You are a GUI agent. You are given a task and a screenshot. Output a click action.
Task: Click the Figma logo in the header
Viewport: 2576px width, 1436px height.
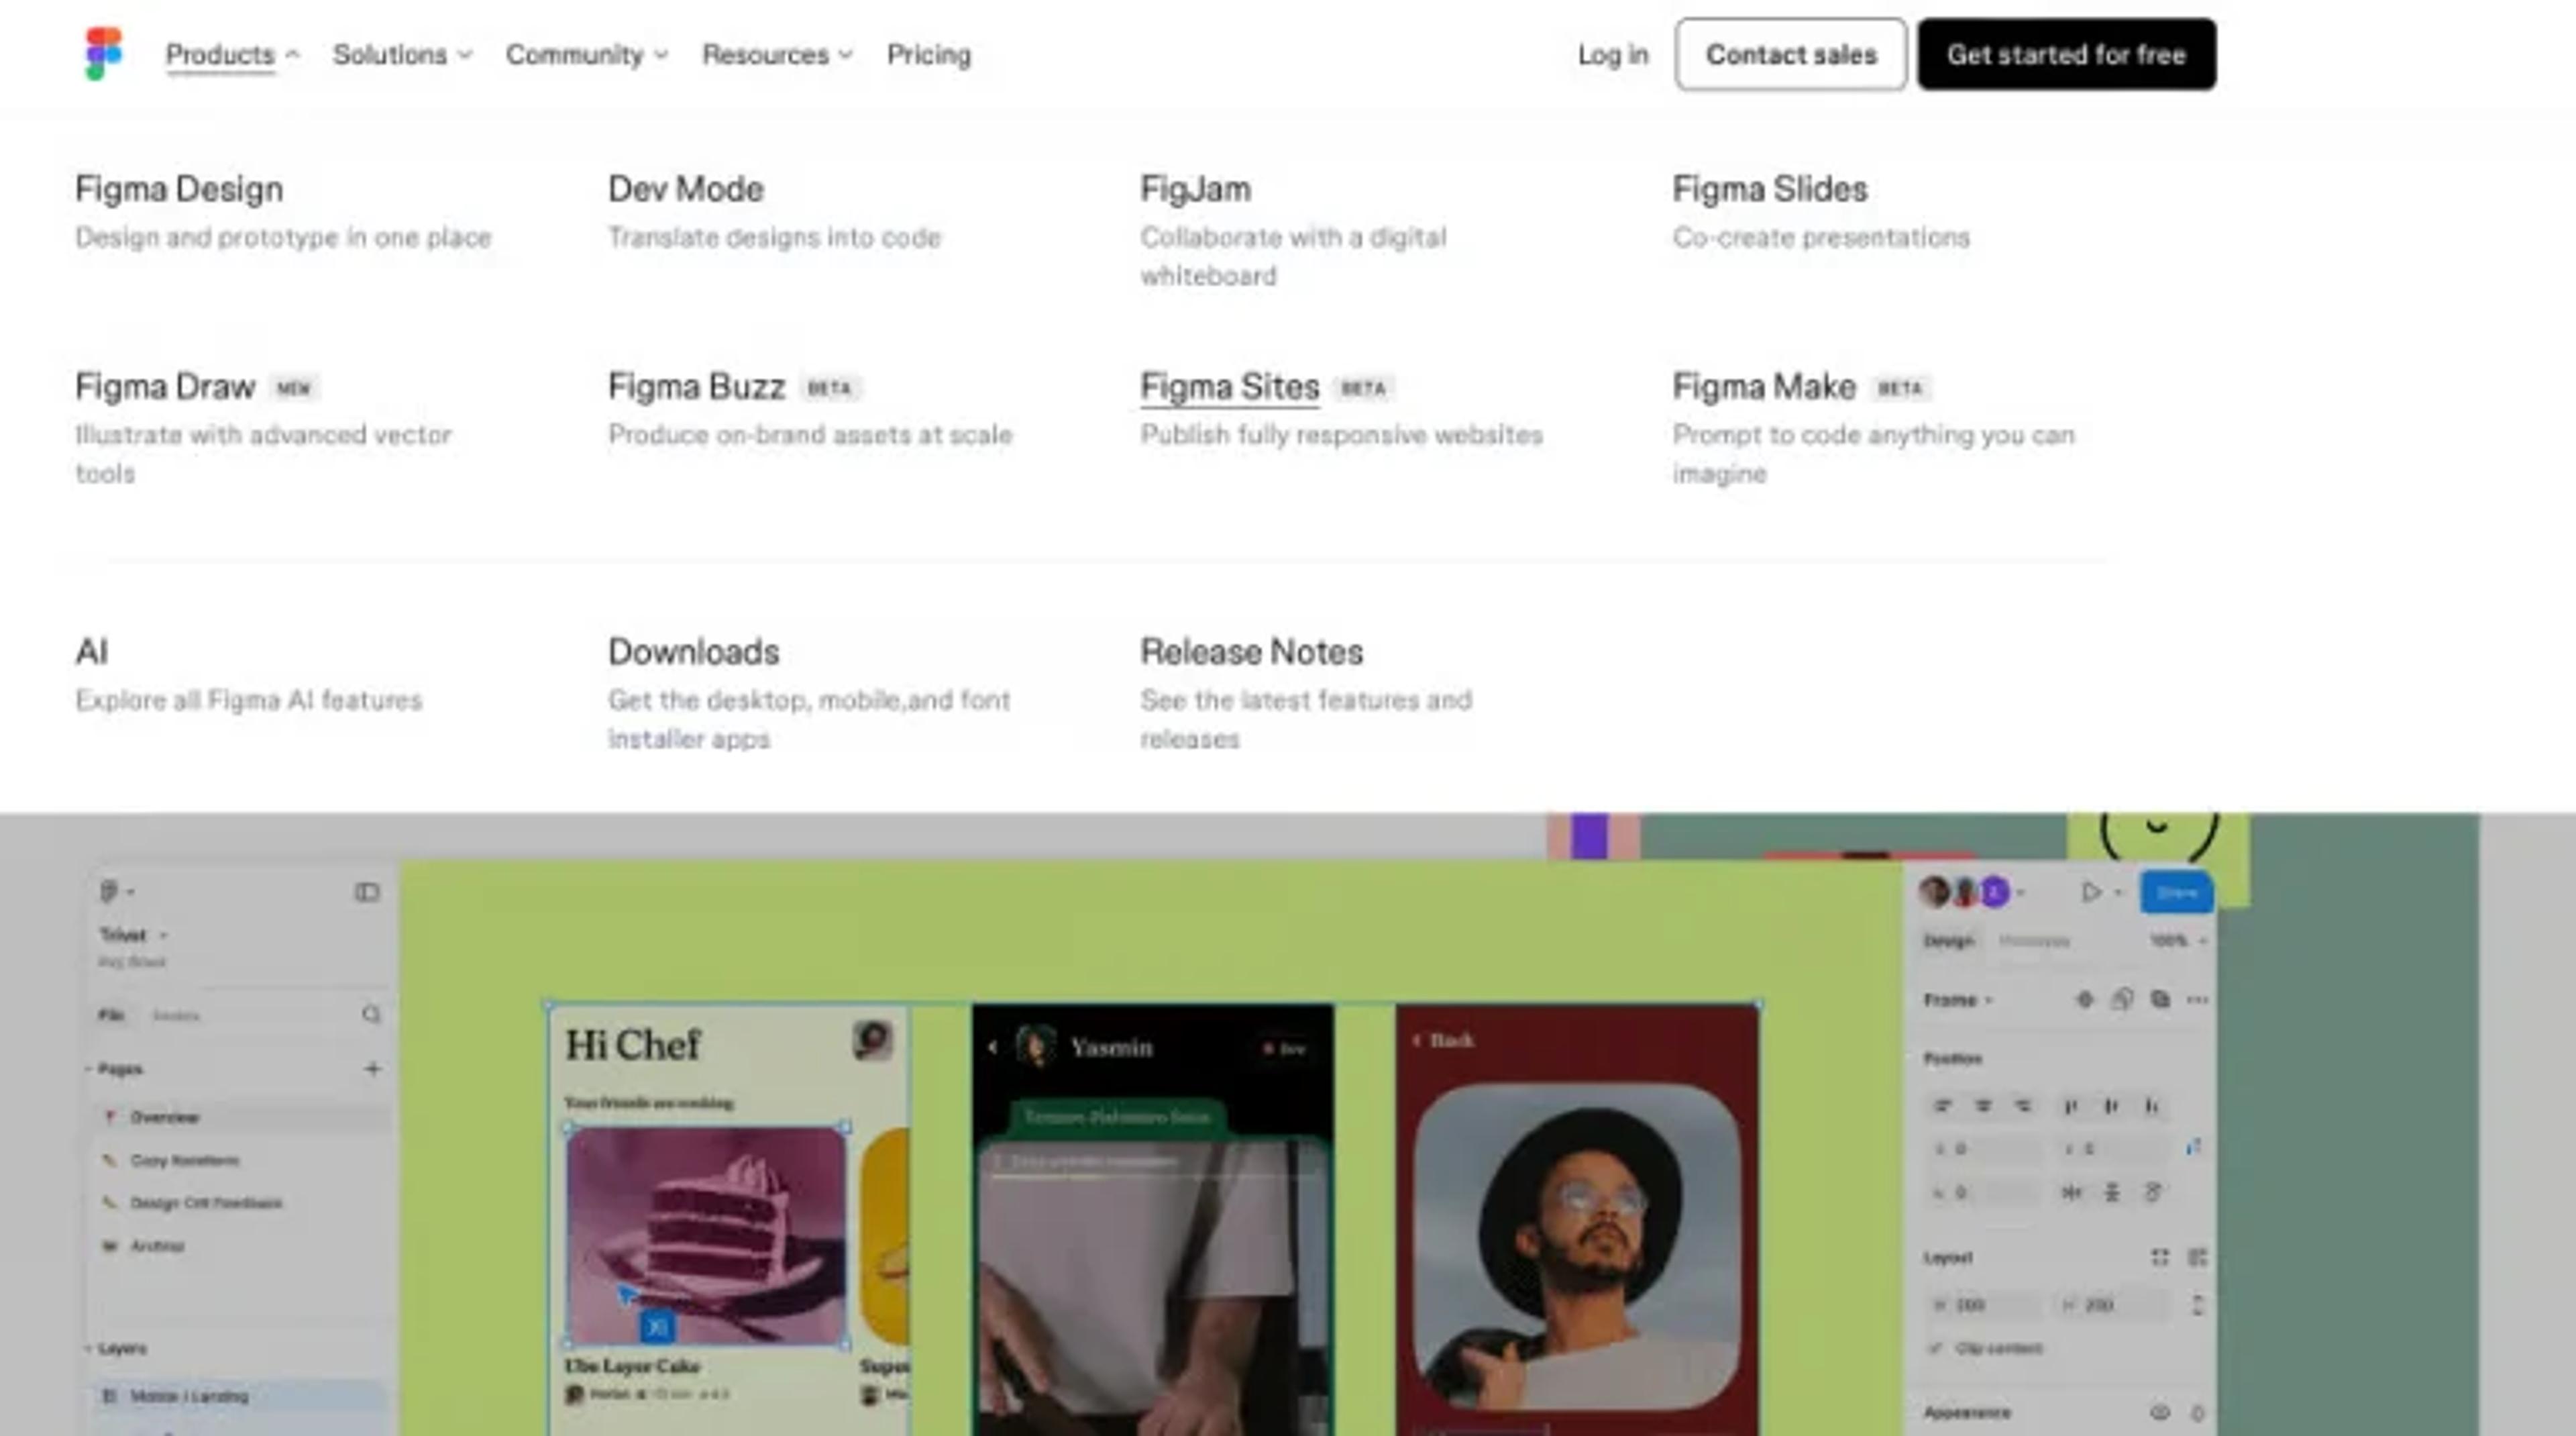[103, 54]
